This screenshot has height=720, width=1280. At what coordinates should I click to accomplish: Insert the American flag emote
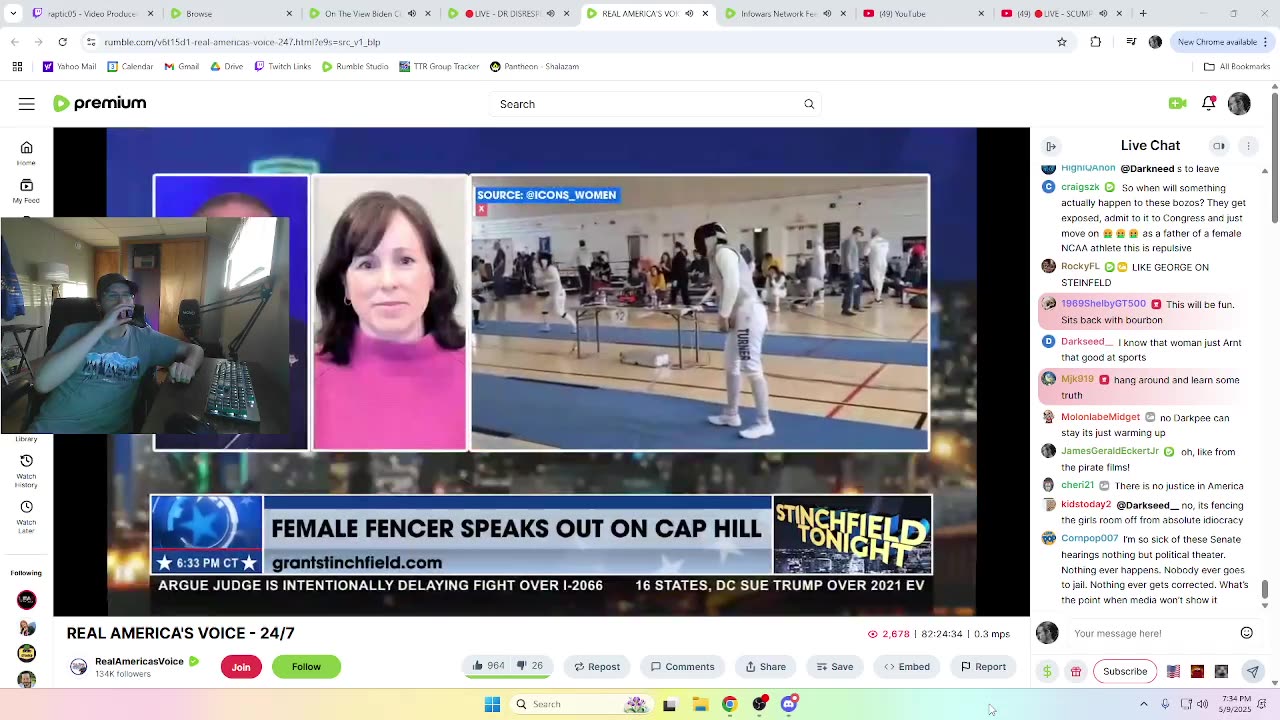(x=1173, y=671)
